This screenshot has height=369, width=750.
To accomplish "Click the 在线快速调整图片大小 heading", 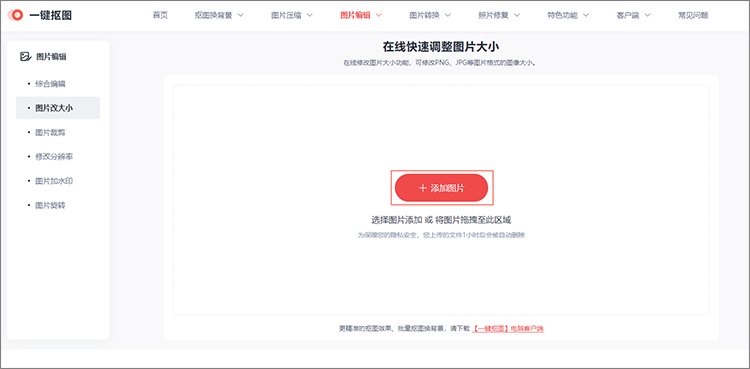I will point(441,46).
